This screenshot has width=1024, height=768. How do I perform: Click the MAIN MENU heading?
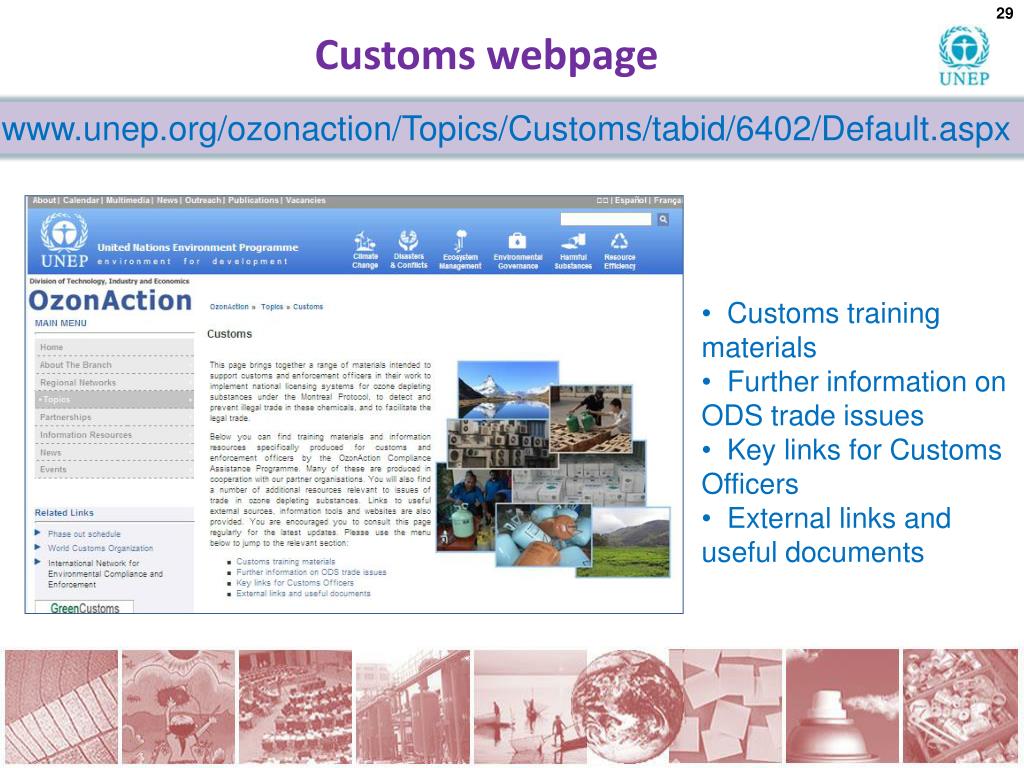(61, 323)
